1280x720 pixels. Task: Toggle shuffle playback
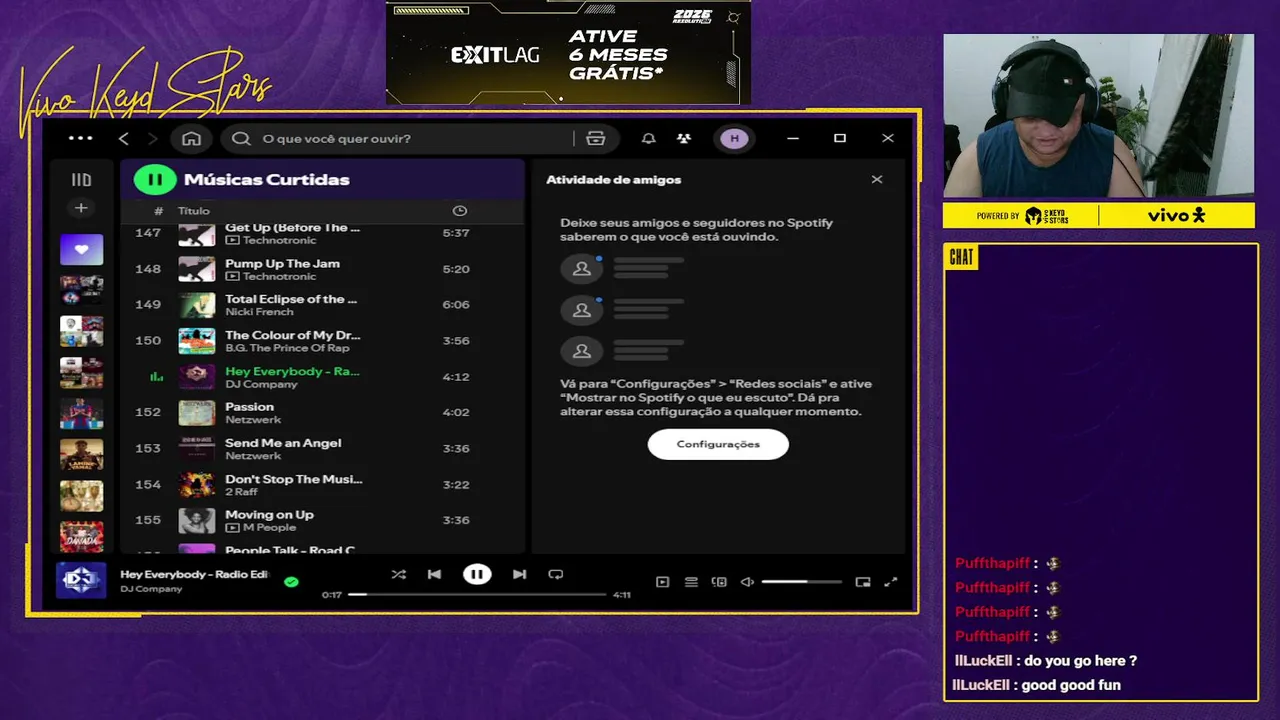[x=399, y=574]
